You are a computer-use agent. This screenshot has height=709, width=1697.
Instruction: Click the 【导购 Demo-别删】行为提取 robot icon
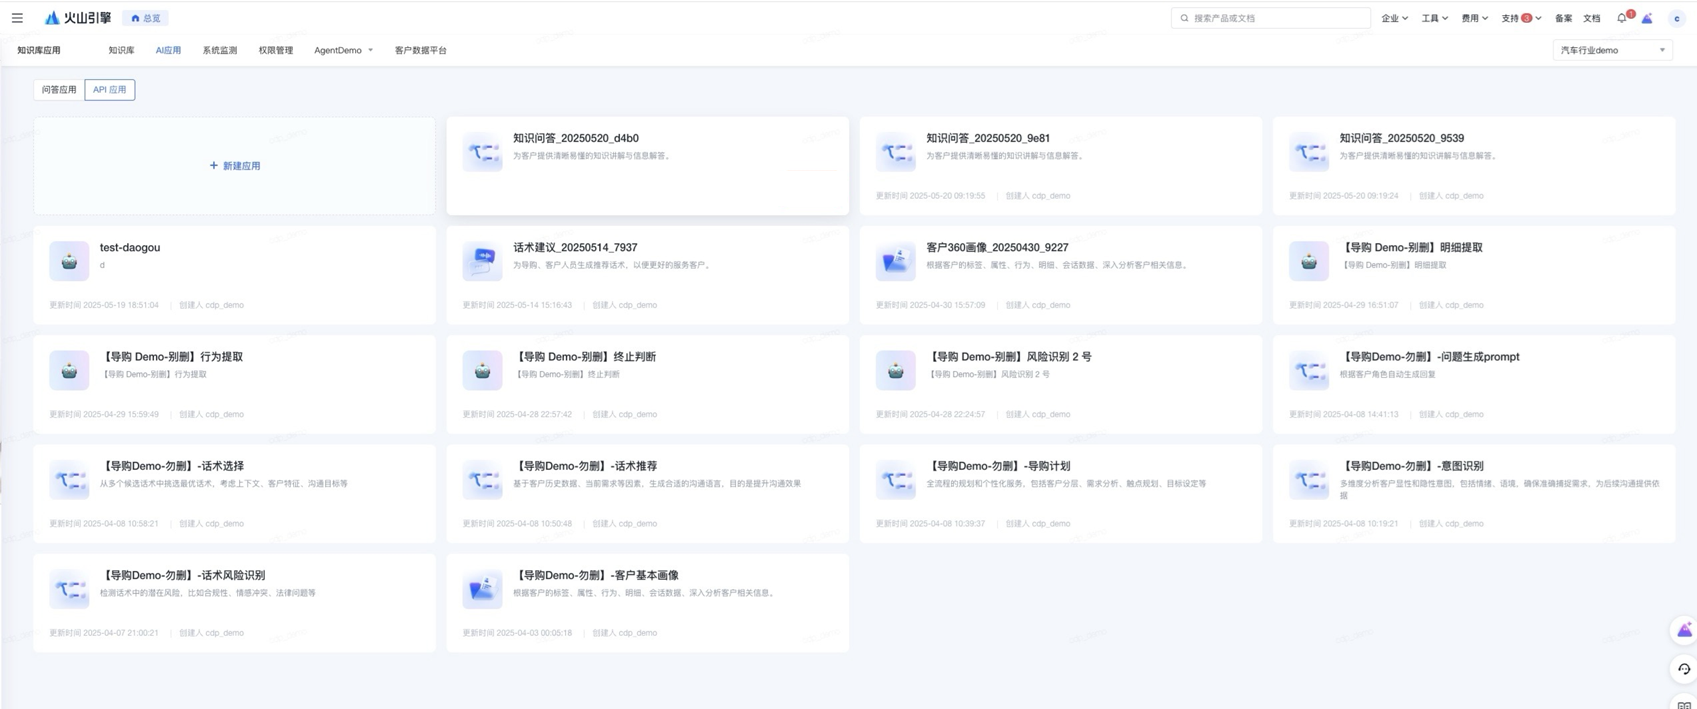(x=69, y=370)
